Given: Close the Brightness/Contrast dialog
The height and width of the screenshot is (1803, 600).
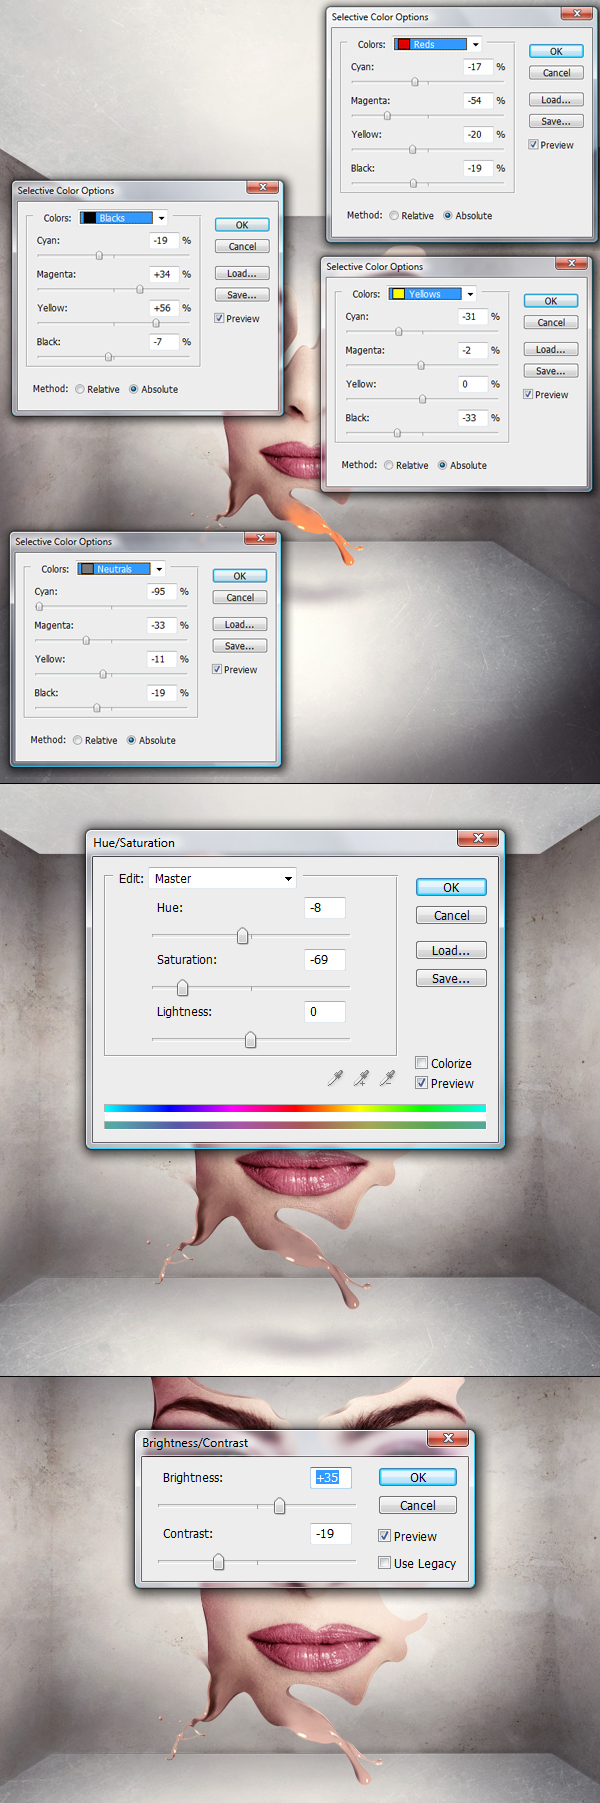Looking at the screenshot, I should pos(448,1438).
